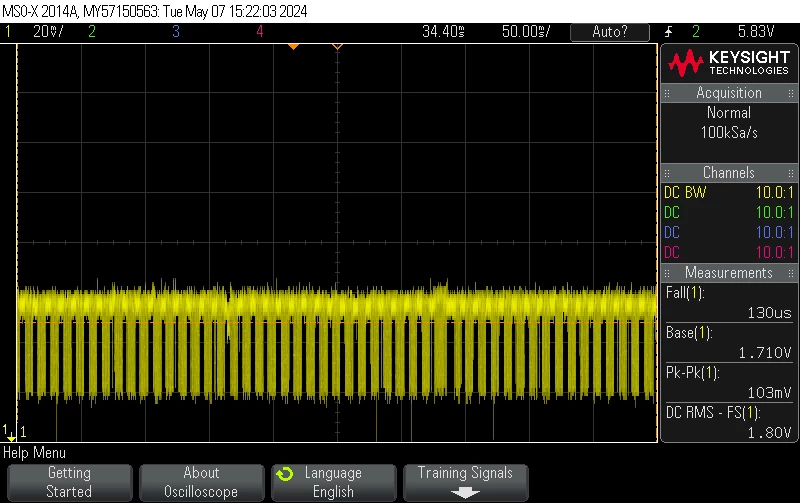The width and height of the screenshot is (800, 503).
Task: Click the yellow DC BW channel 1 row
Action: [x=729, y=192]
